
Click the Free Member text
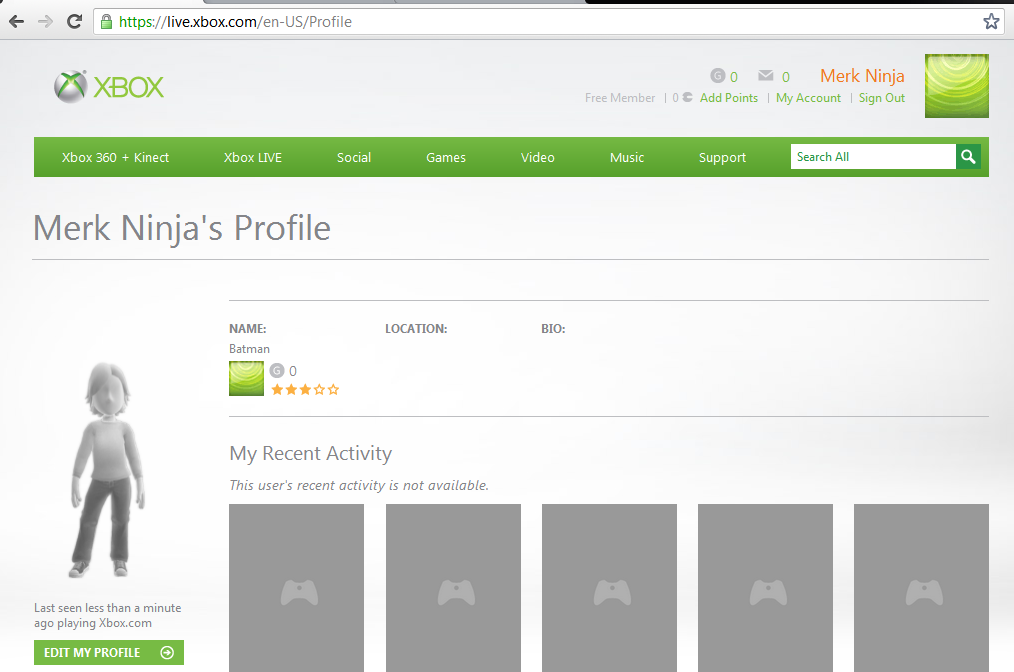tap(620, 98)
